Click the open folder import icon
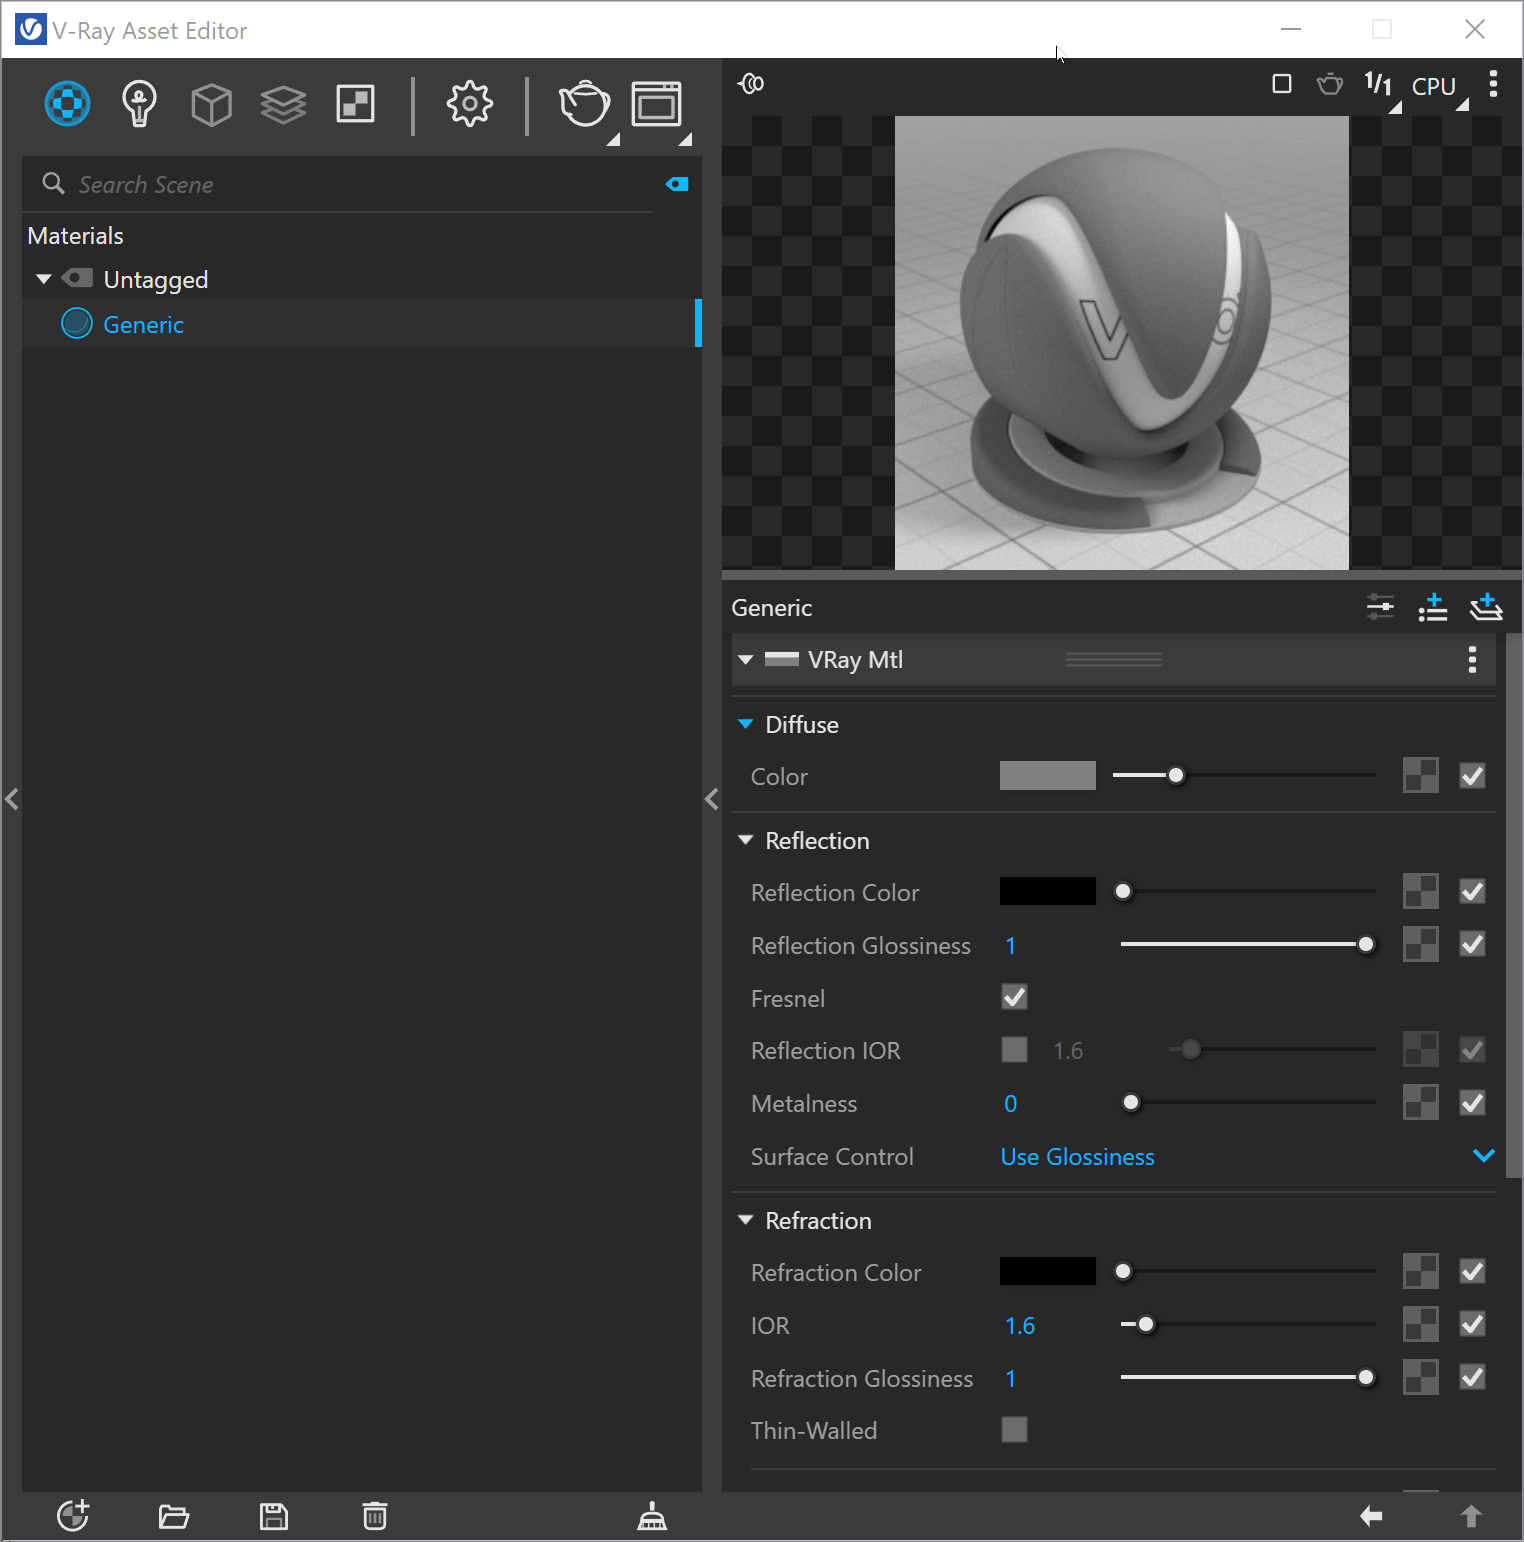Image resolution: width=1524 pixels, height=1542 pixels. click(x=174, y=1517)
